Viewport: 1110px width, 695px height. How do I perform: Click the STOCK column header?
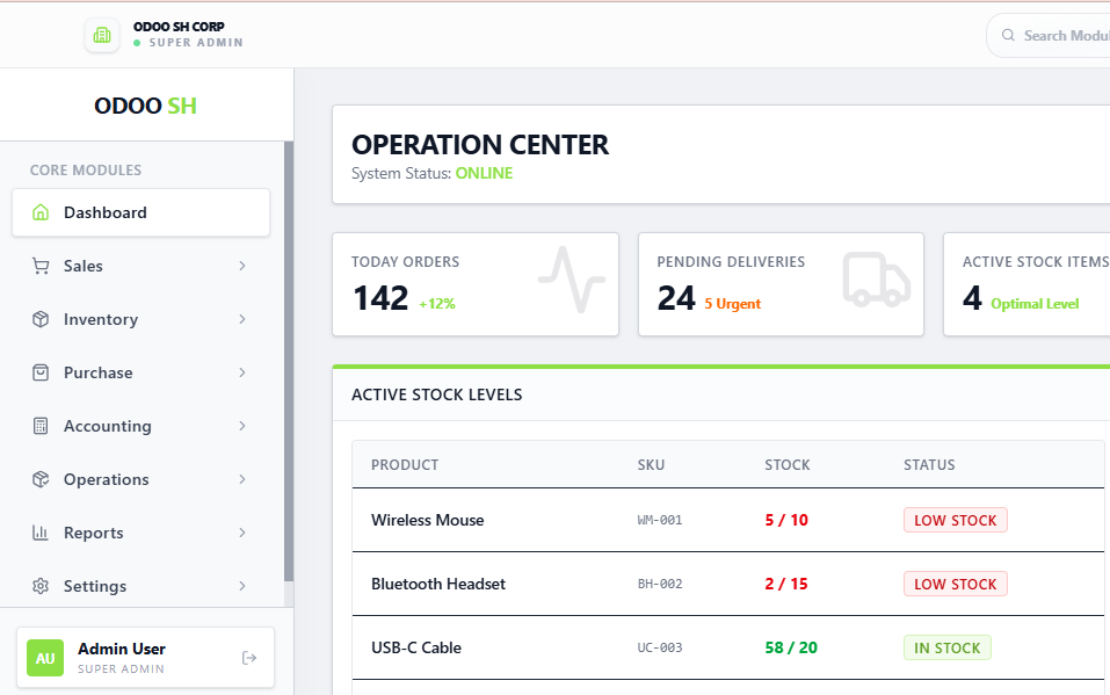[x=787, y=465]
